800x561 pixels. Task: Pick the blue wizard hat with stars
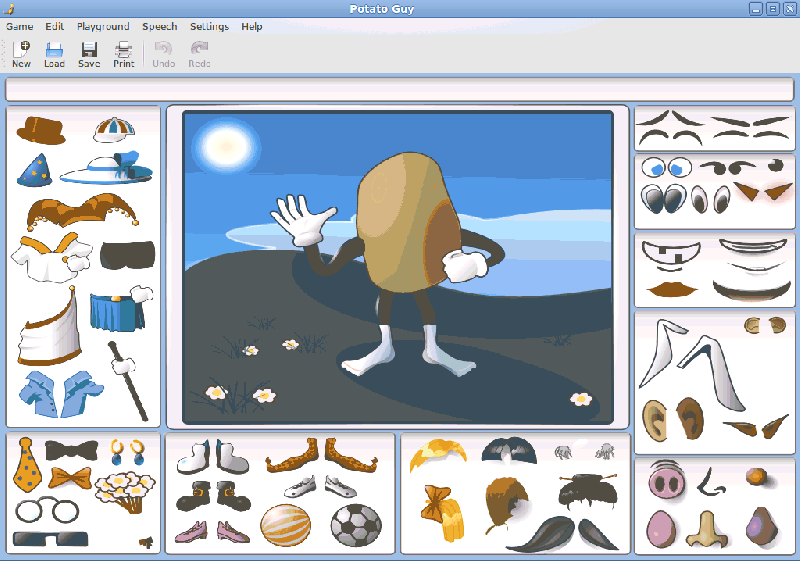(x=33, y=170)
